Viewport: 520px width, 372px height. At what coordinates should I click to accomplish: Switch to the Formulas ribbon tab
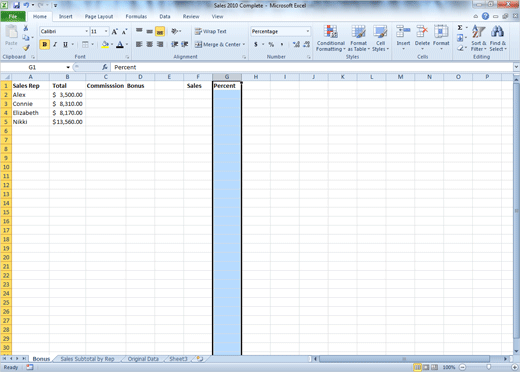pyautogui.click(x=136, y=16)
